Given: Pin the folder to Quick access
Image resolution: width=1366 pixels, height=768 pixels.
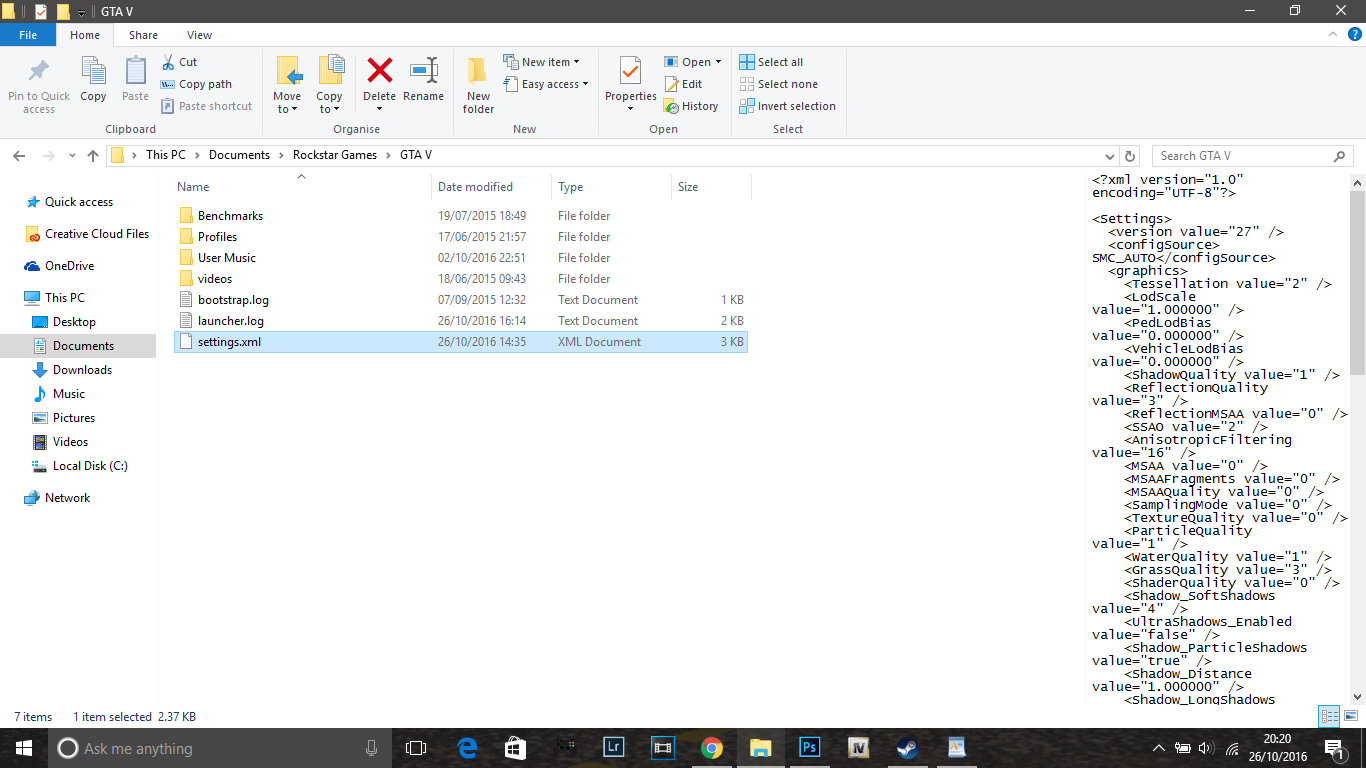Looking at the screenshot, I should (x=39, y=85).
